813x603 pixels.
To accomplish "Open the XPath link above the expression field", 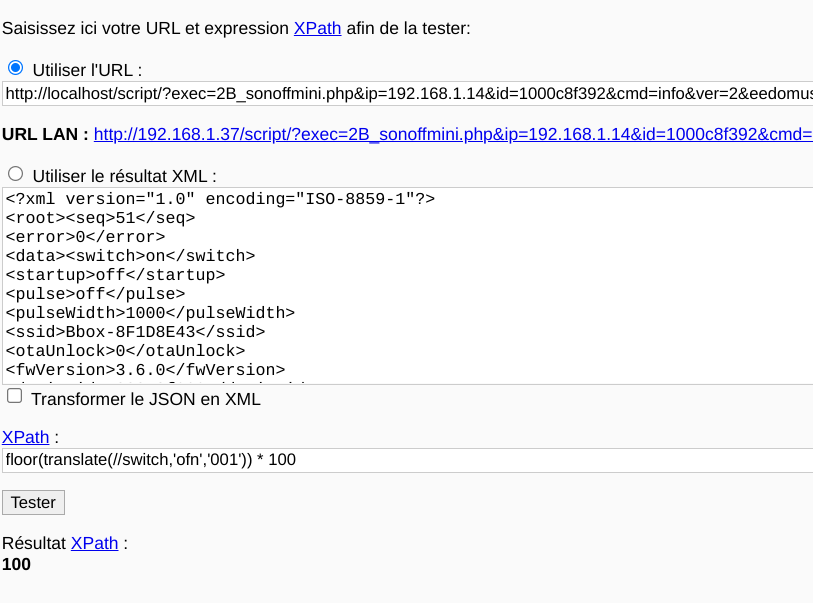I will (x=25, y=437).
